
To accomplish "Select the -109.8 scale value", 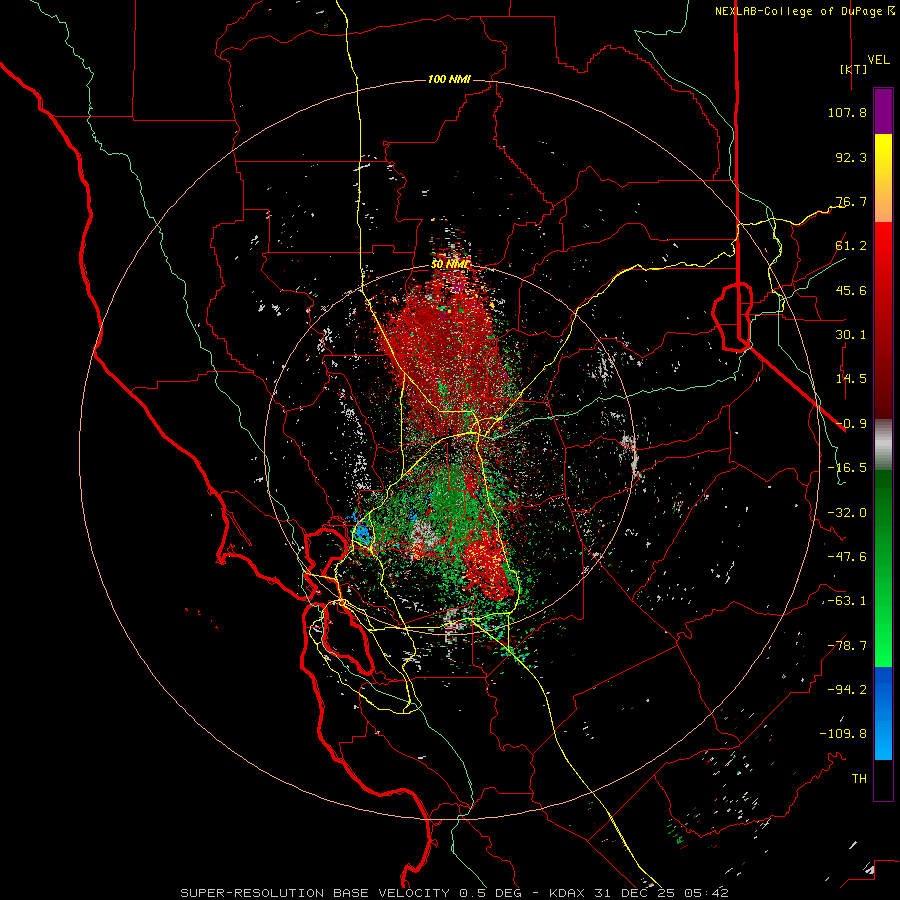I will (x=843, y=734).
